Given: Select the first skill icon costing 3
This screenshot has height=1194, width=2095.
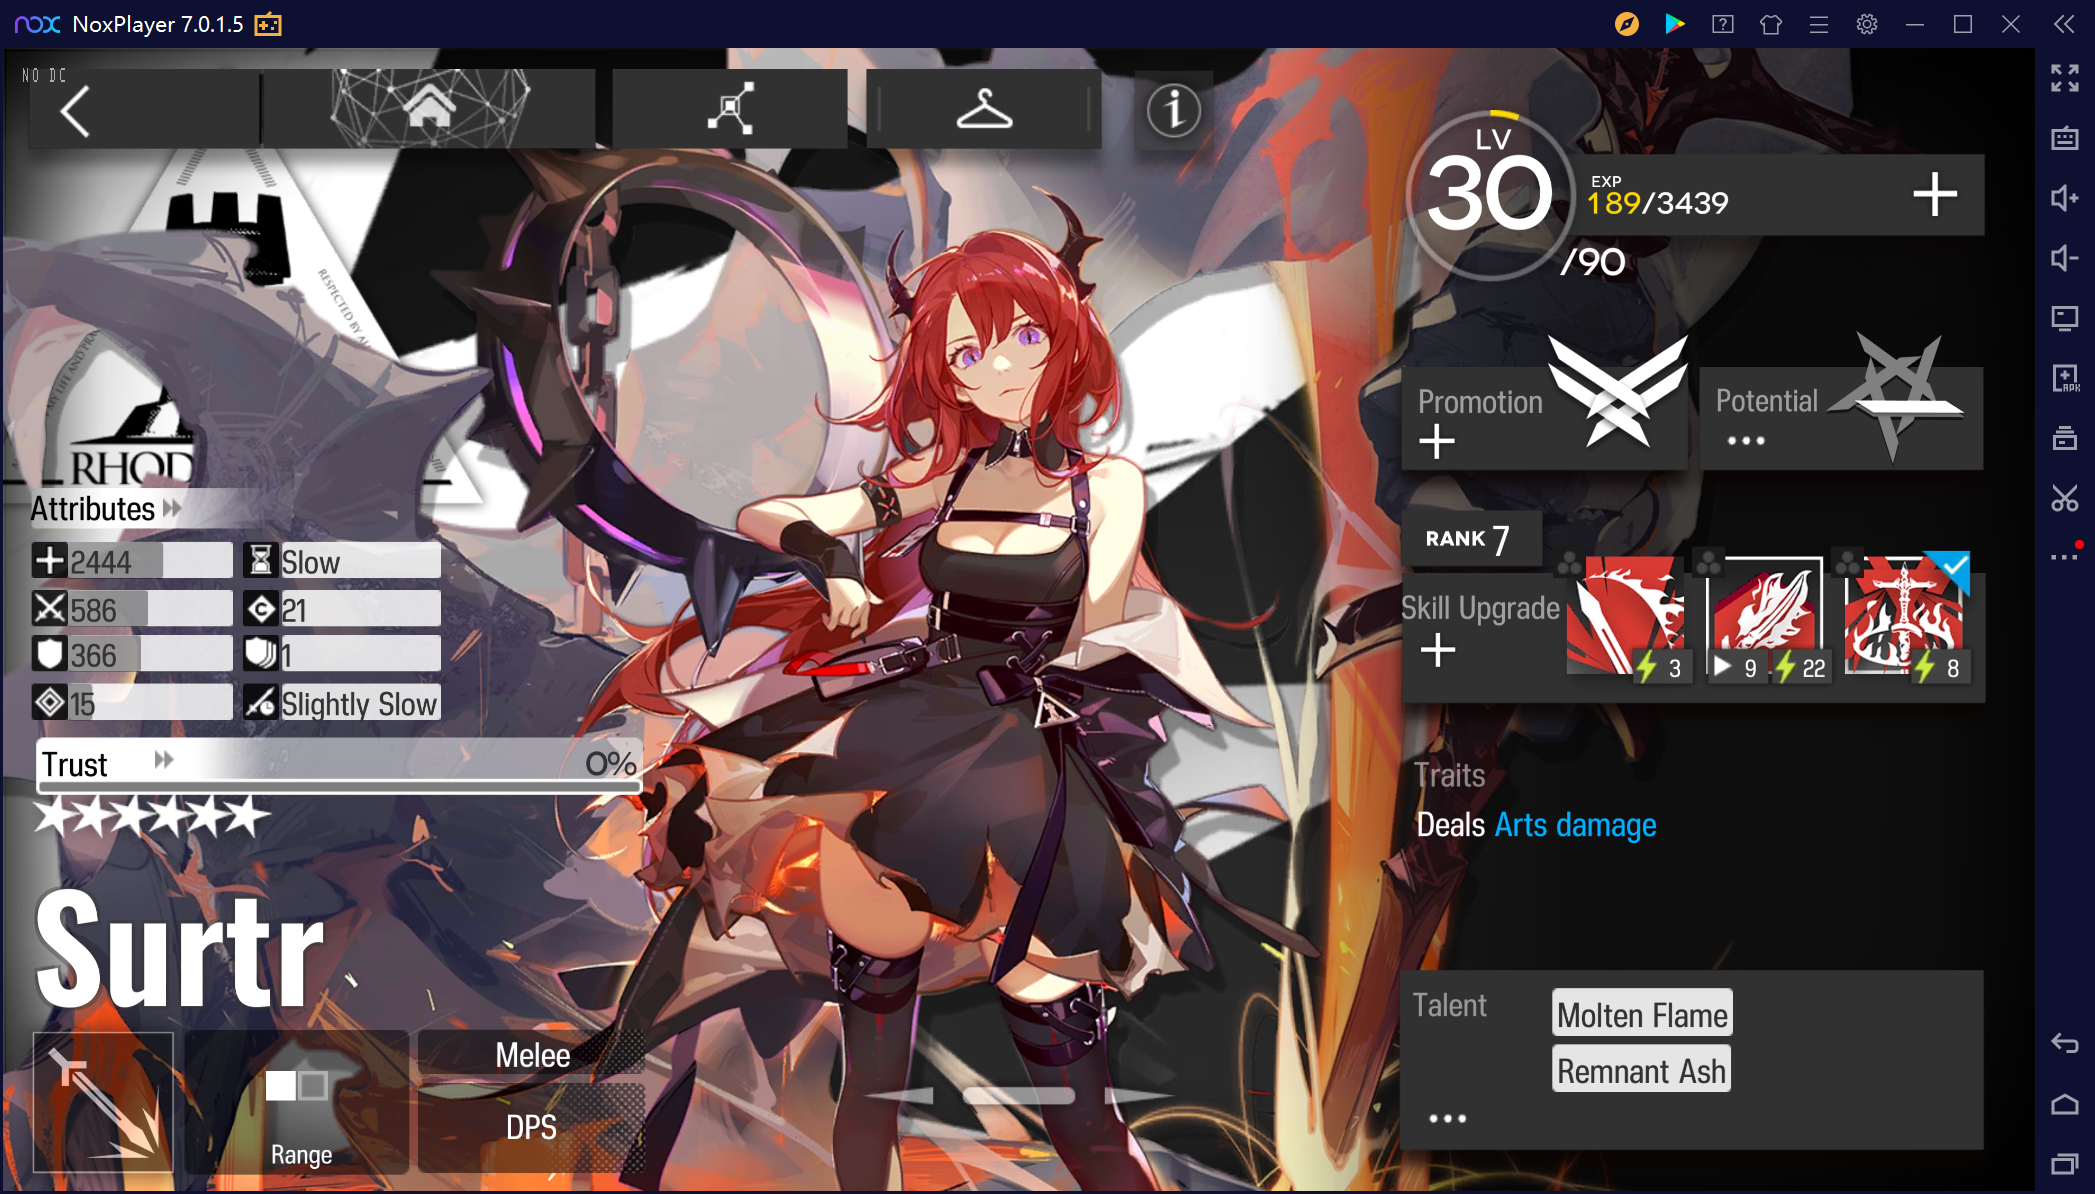Looking at the screenshot, I should click(1628, 618).
